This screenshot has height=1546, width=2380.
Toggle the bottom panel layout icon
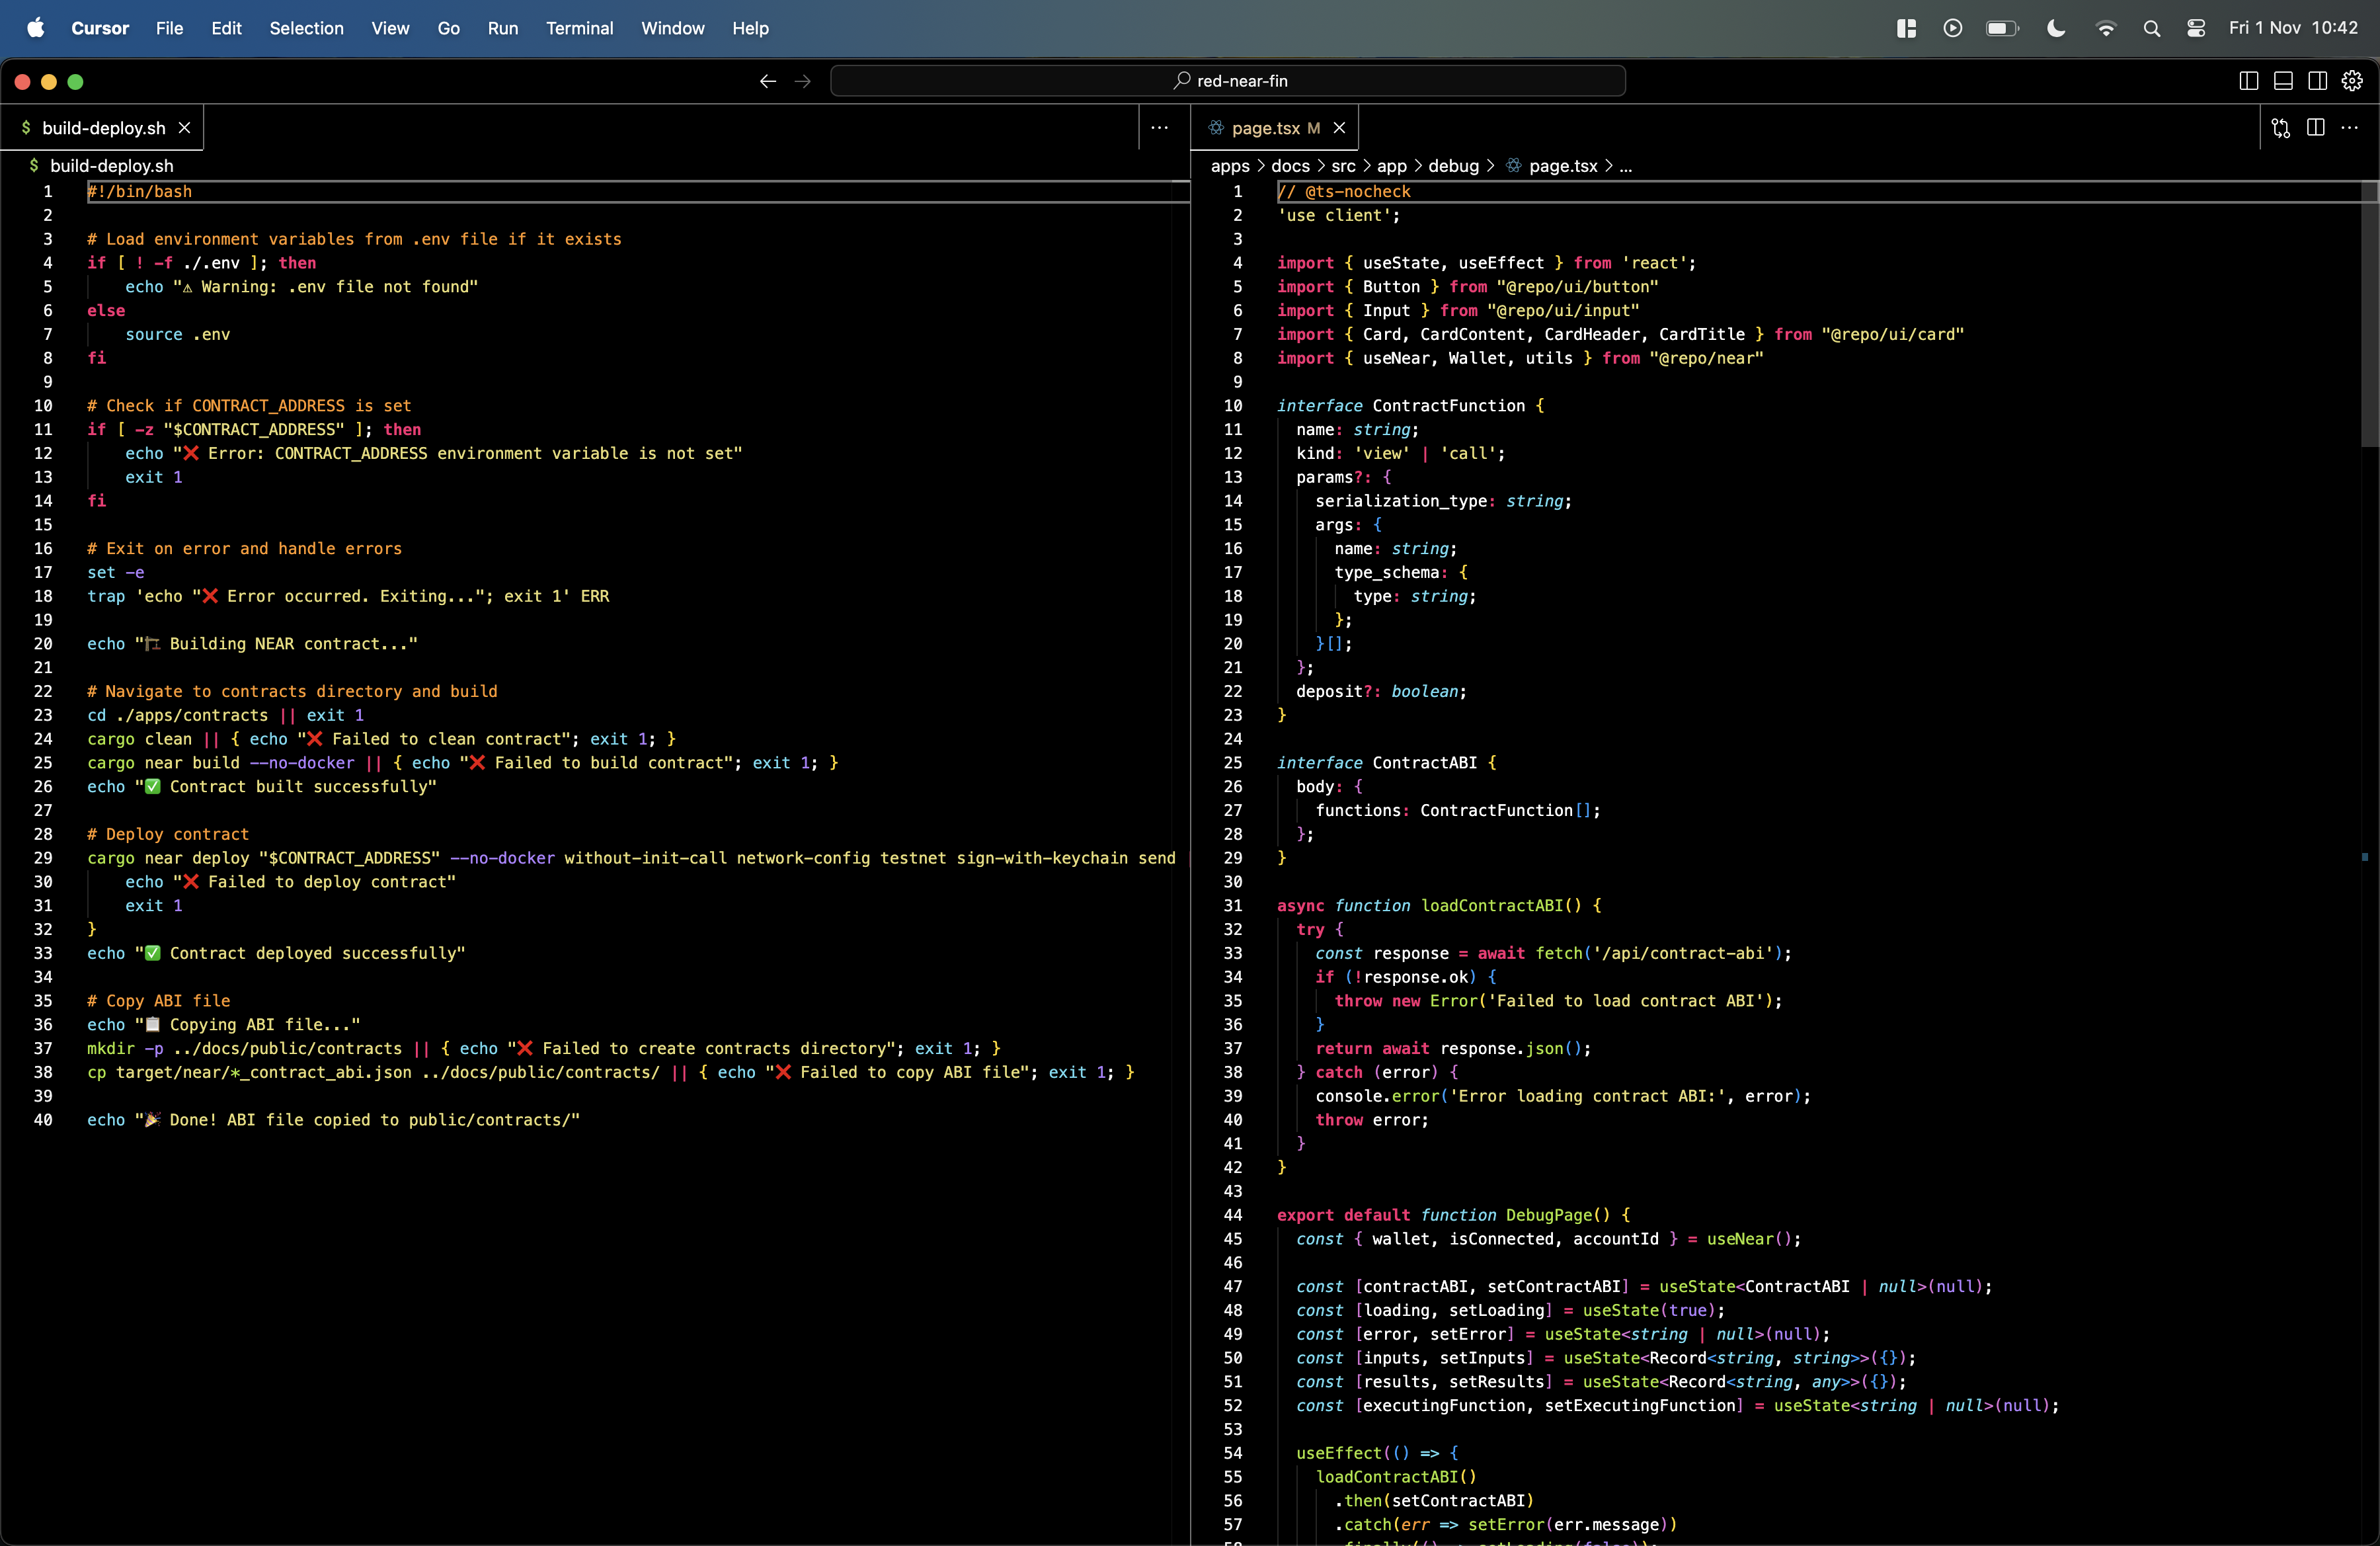[x=2283, y=81]
